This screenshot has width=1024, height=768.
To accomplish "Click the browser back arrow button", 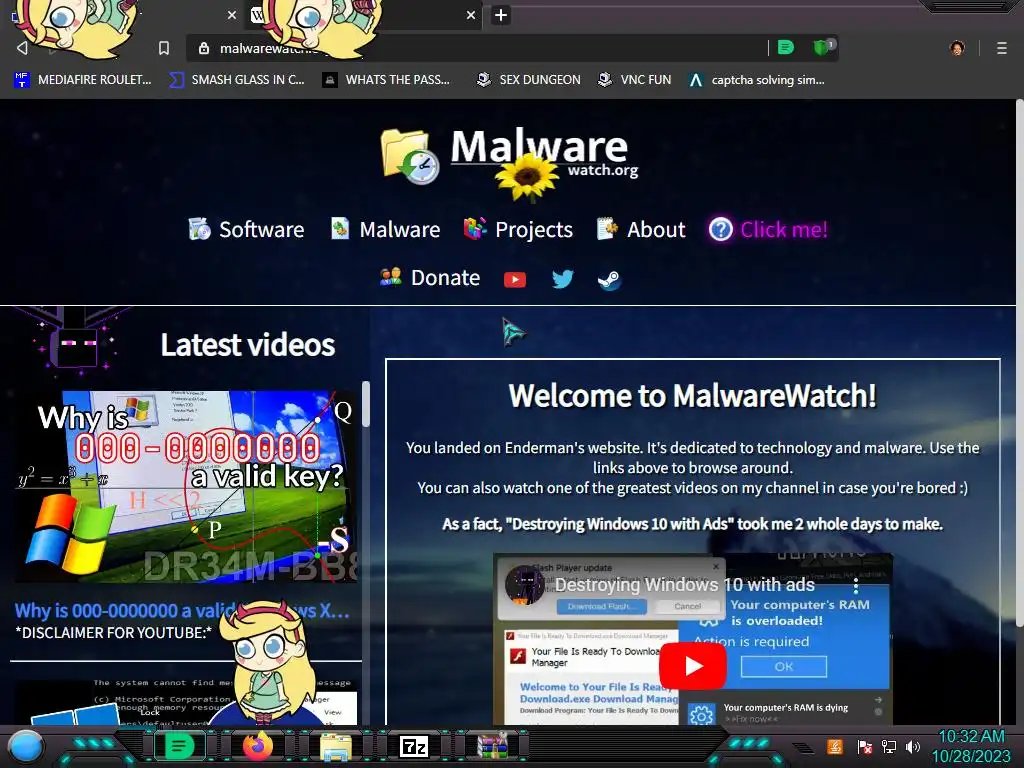I will point(22,48).
